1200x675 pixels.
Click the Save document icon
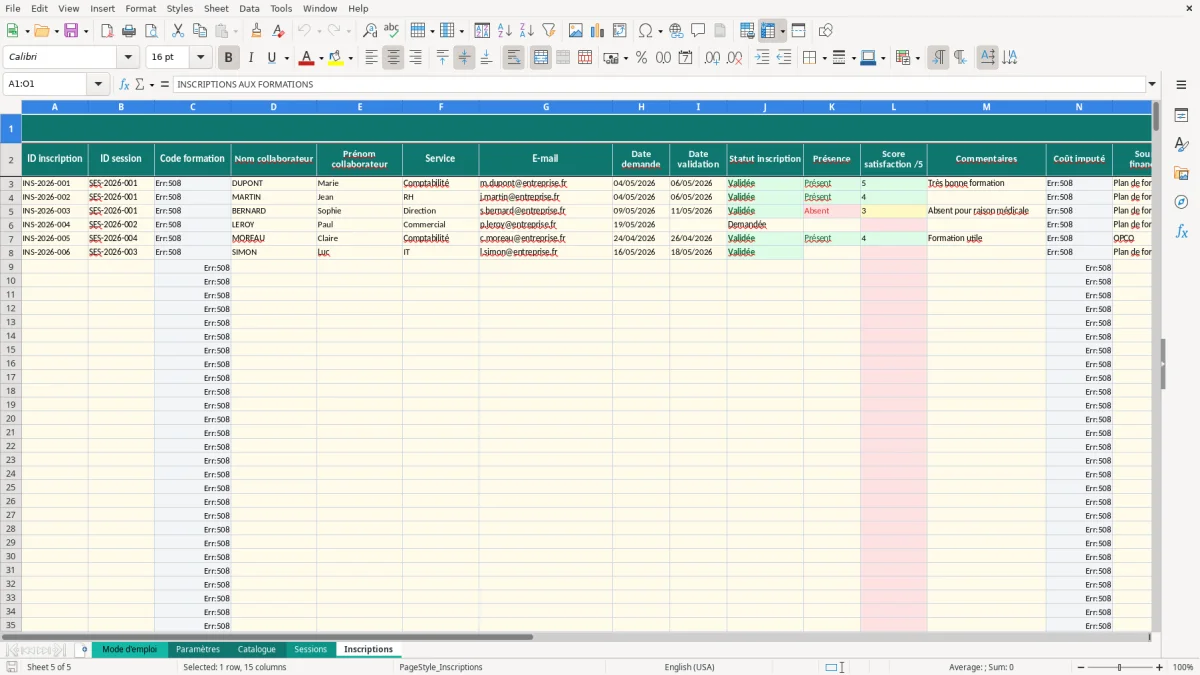coord(71,31)
